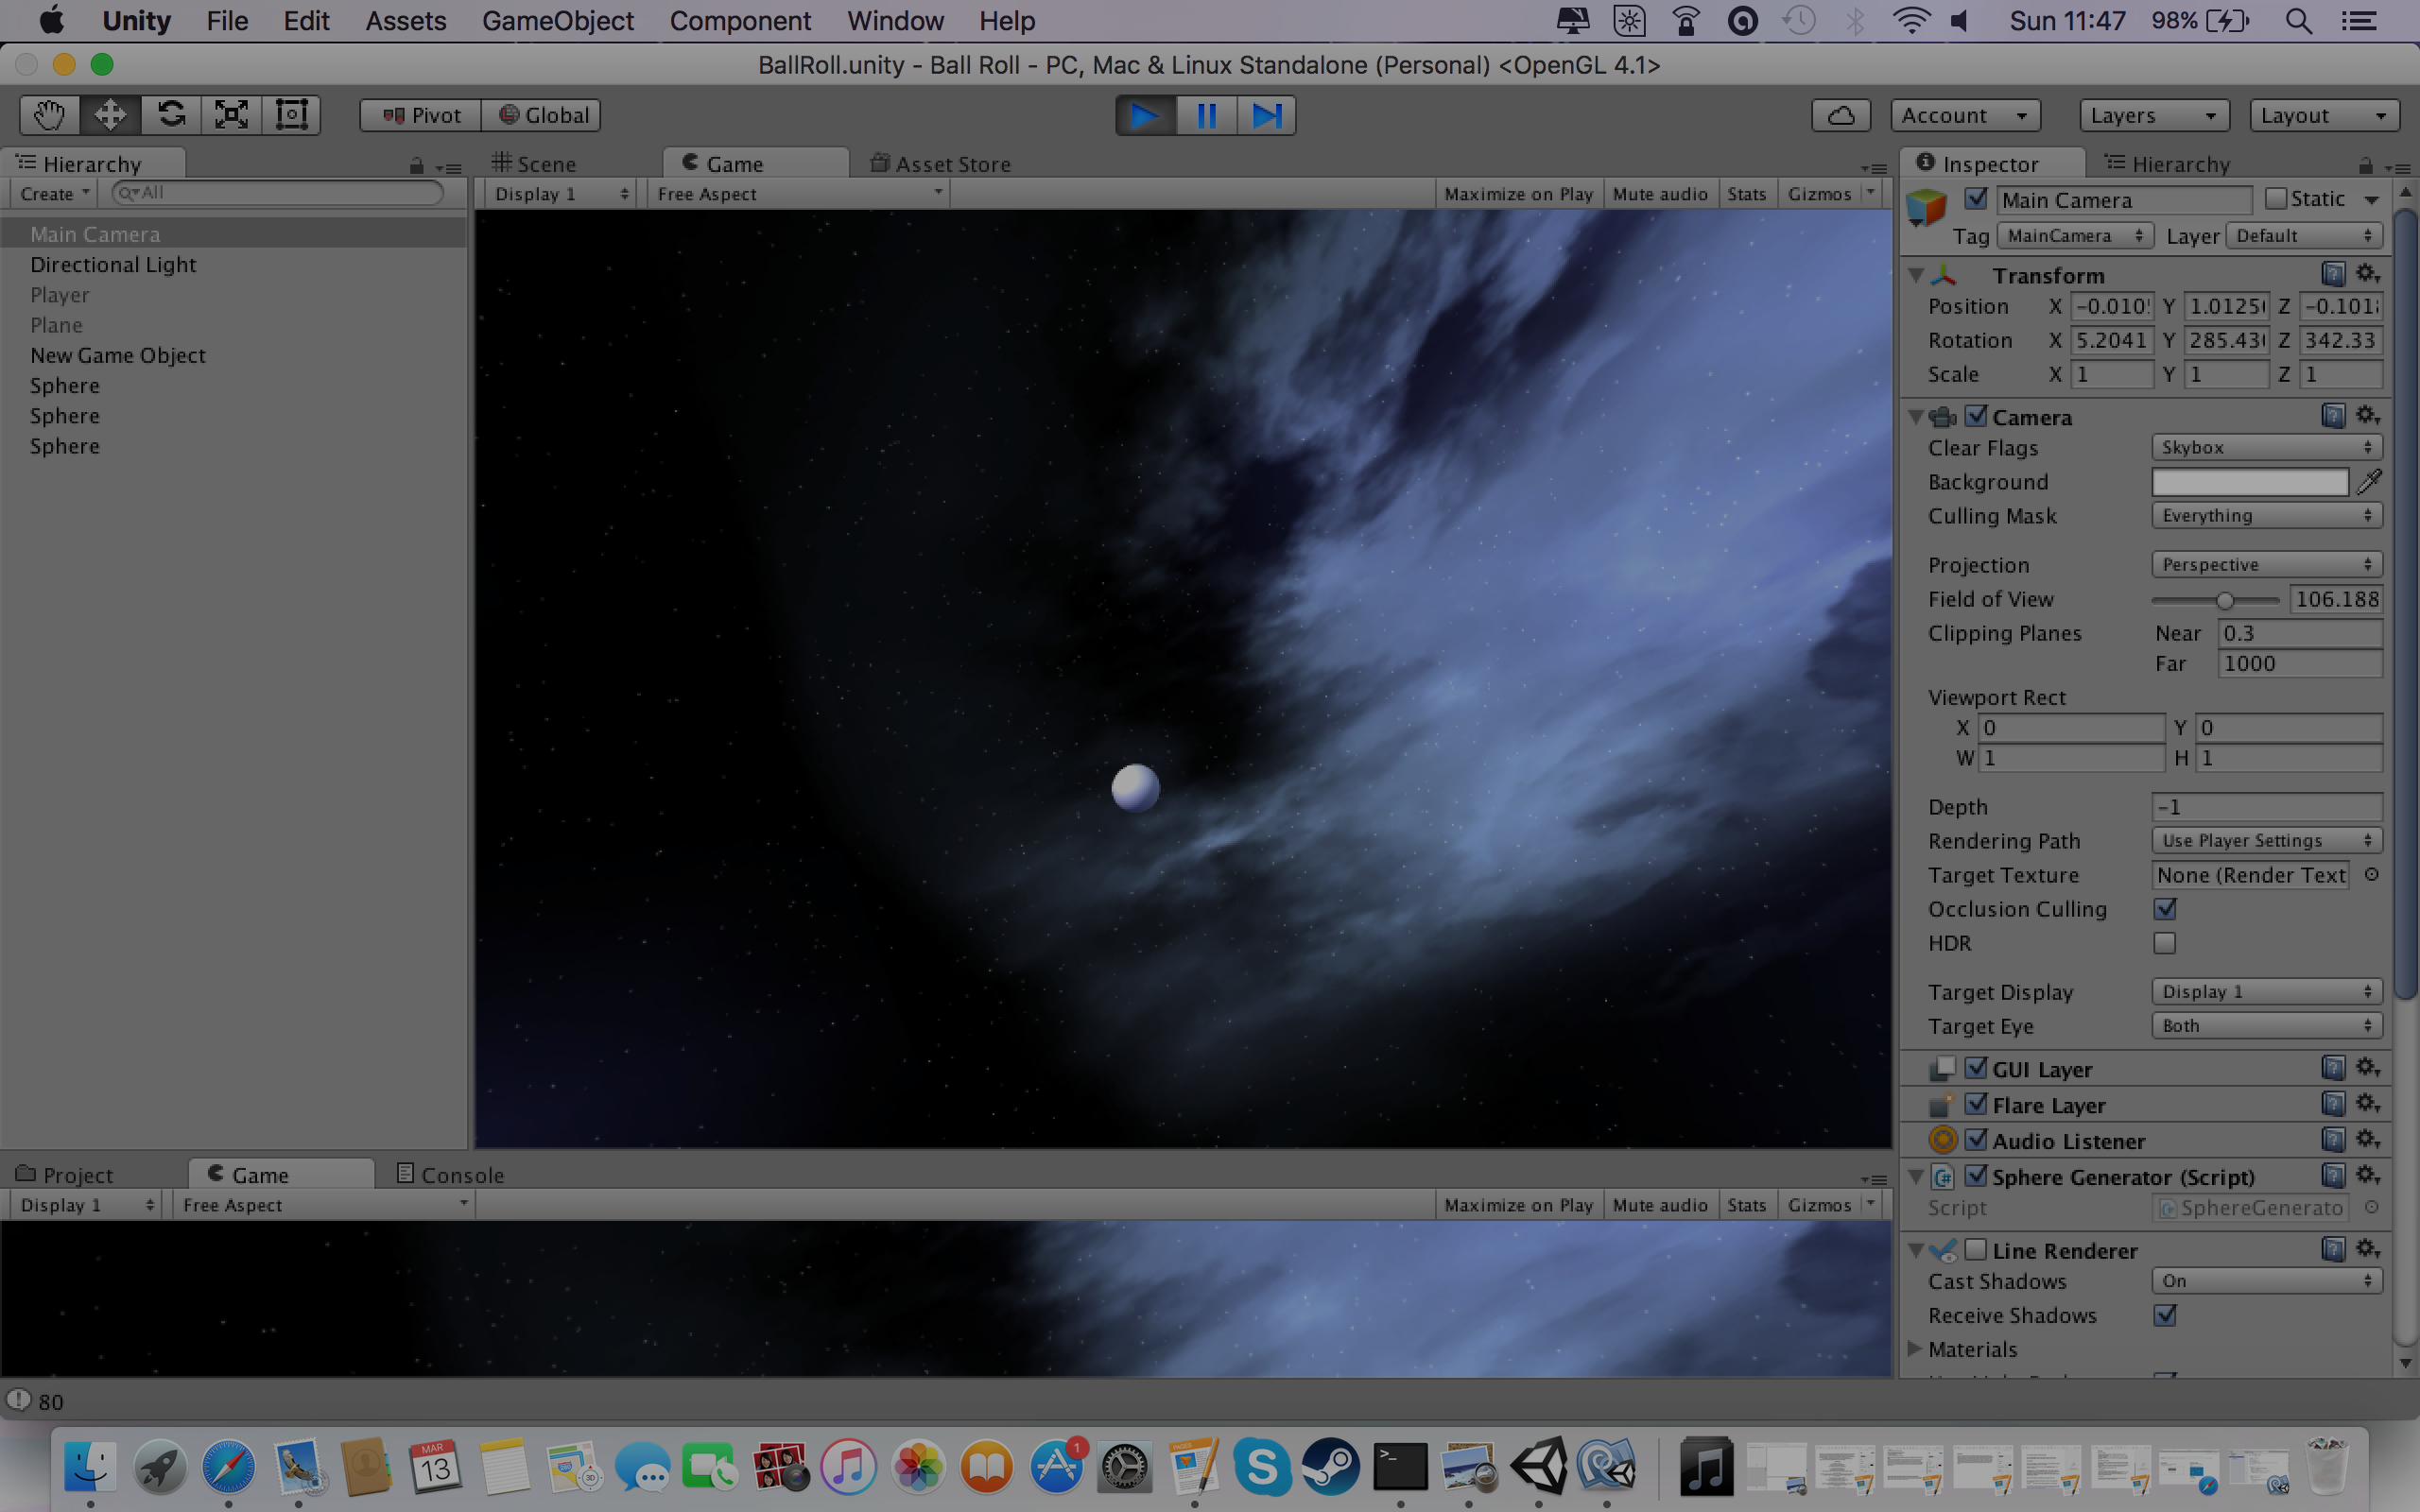Launch Steam from the dock
2420x1512 pixels.
click(x=1330, y=1467)
